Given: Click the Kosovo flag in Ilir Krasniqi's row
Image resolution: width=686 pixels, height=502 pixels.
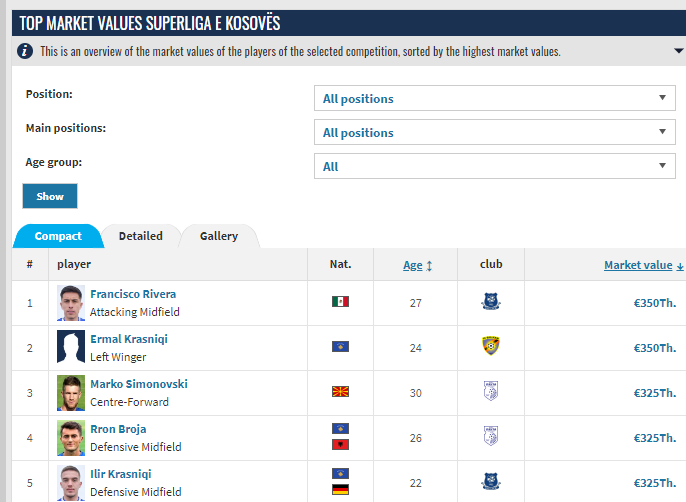Looking at the screenshot, I should [340, 474].
